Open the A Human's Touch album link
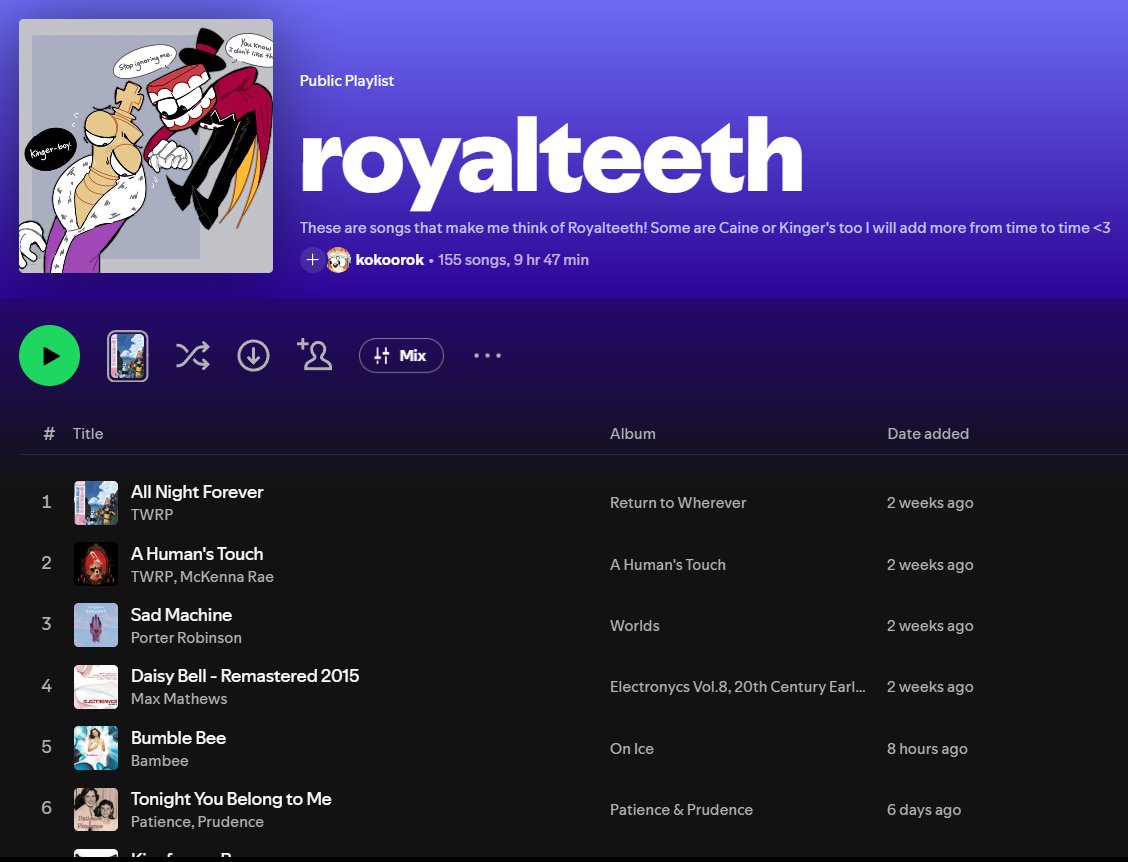Image resolution: width=1128 pixels, height=862 pixels. [x=668, y=565]
